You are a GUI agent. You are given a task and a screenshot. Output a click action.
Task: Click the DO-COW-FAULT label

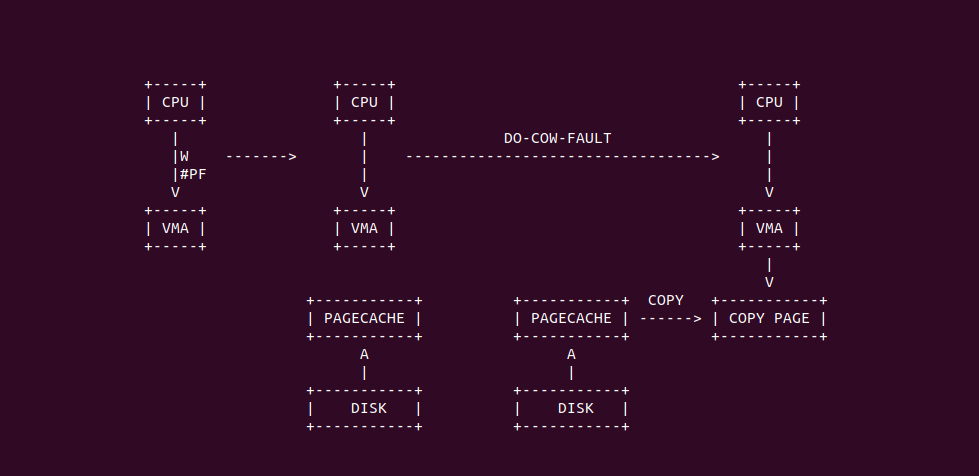pos(558,138)
